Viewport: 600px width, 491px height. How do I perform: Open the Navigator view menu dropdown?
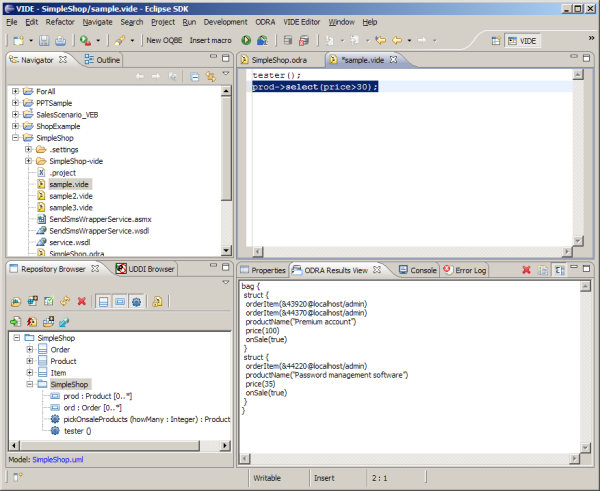[226, 73]
